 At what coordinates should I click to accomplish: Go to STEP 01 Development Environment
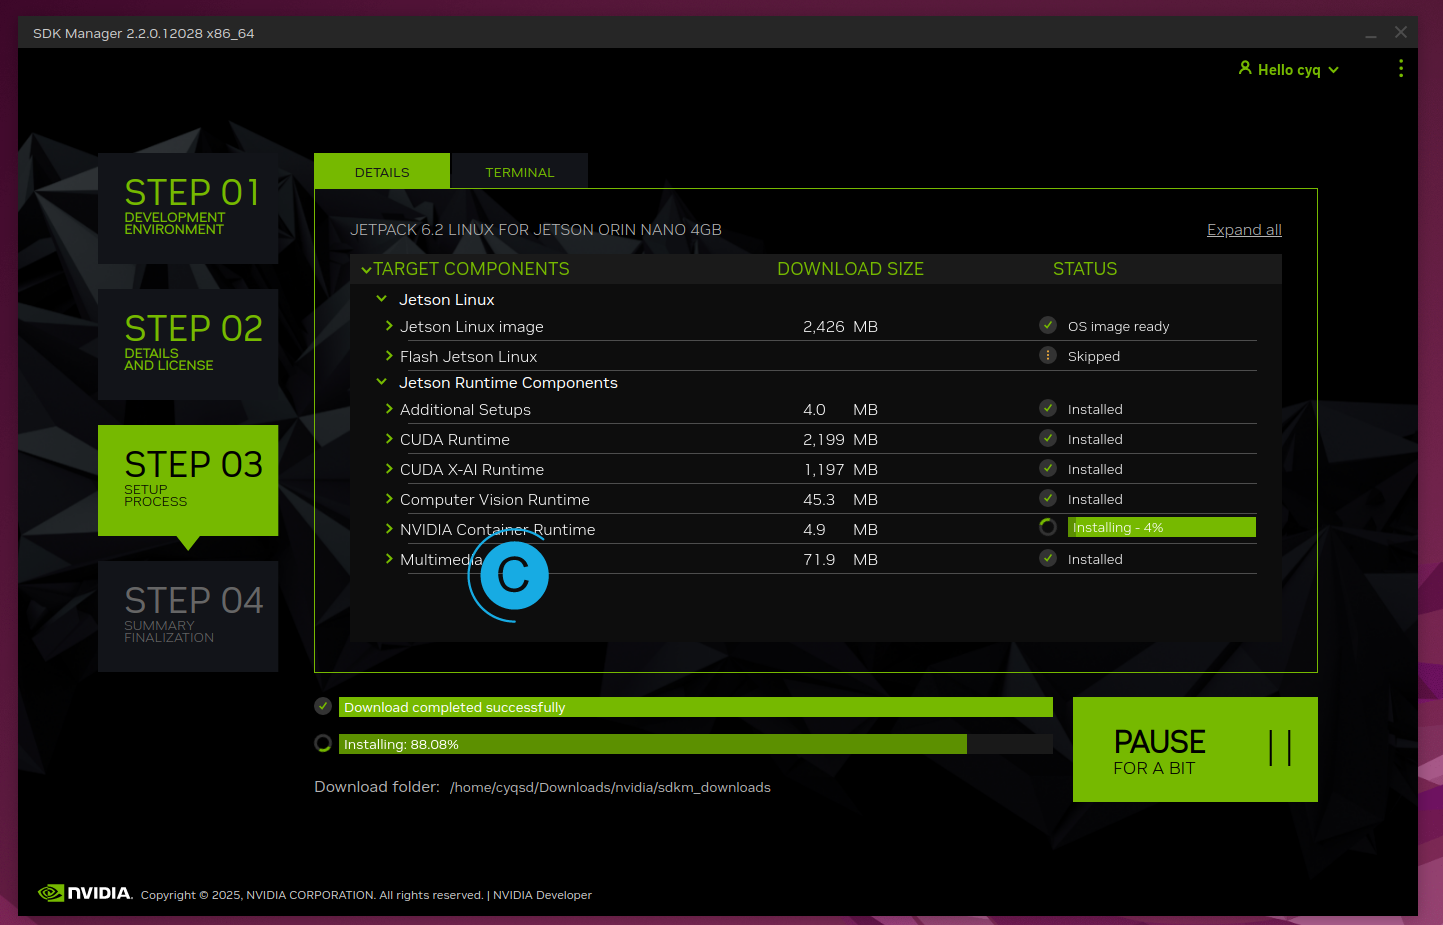pyautogui.click(x=188, y=208)
